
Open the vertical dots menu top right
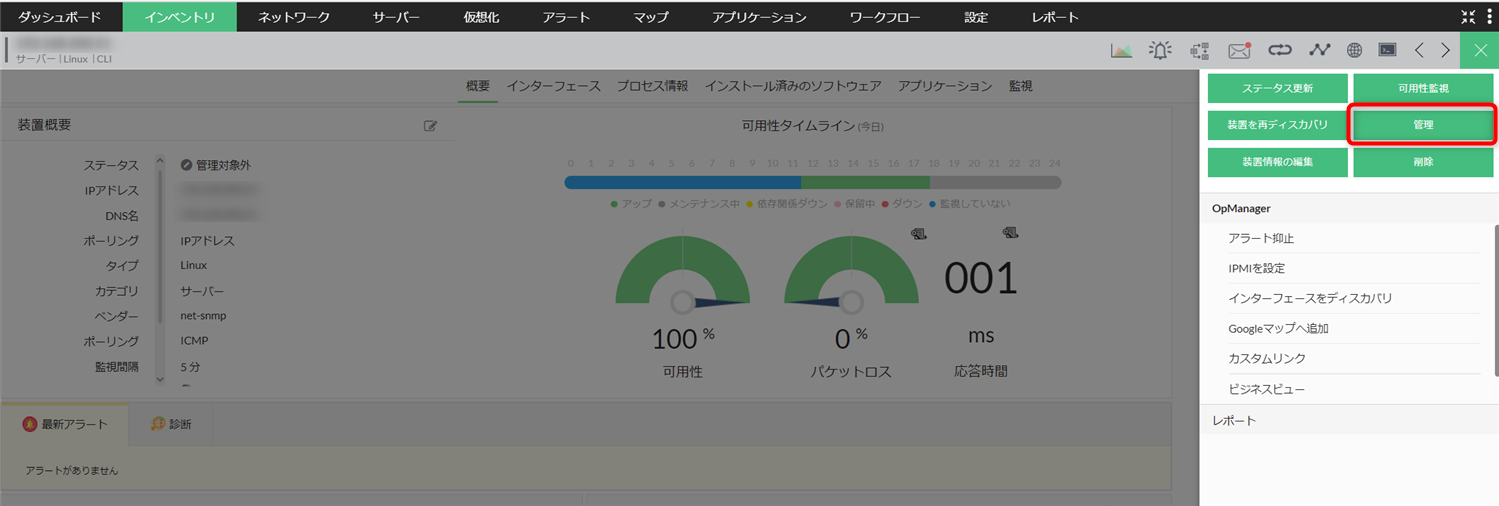click(1490, 16)
